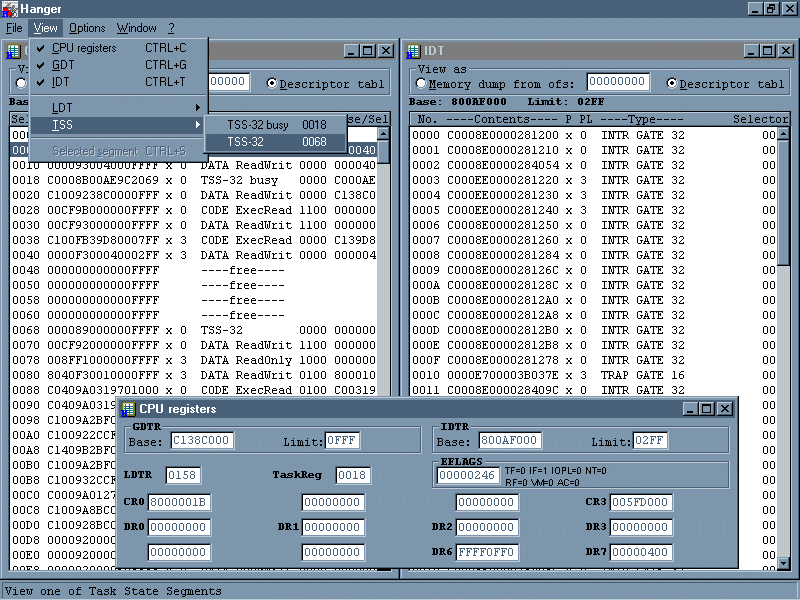Click the CPU registers window icon

tap(128, 409)
